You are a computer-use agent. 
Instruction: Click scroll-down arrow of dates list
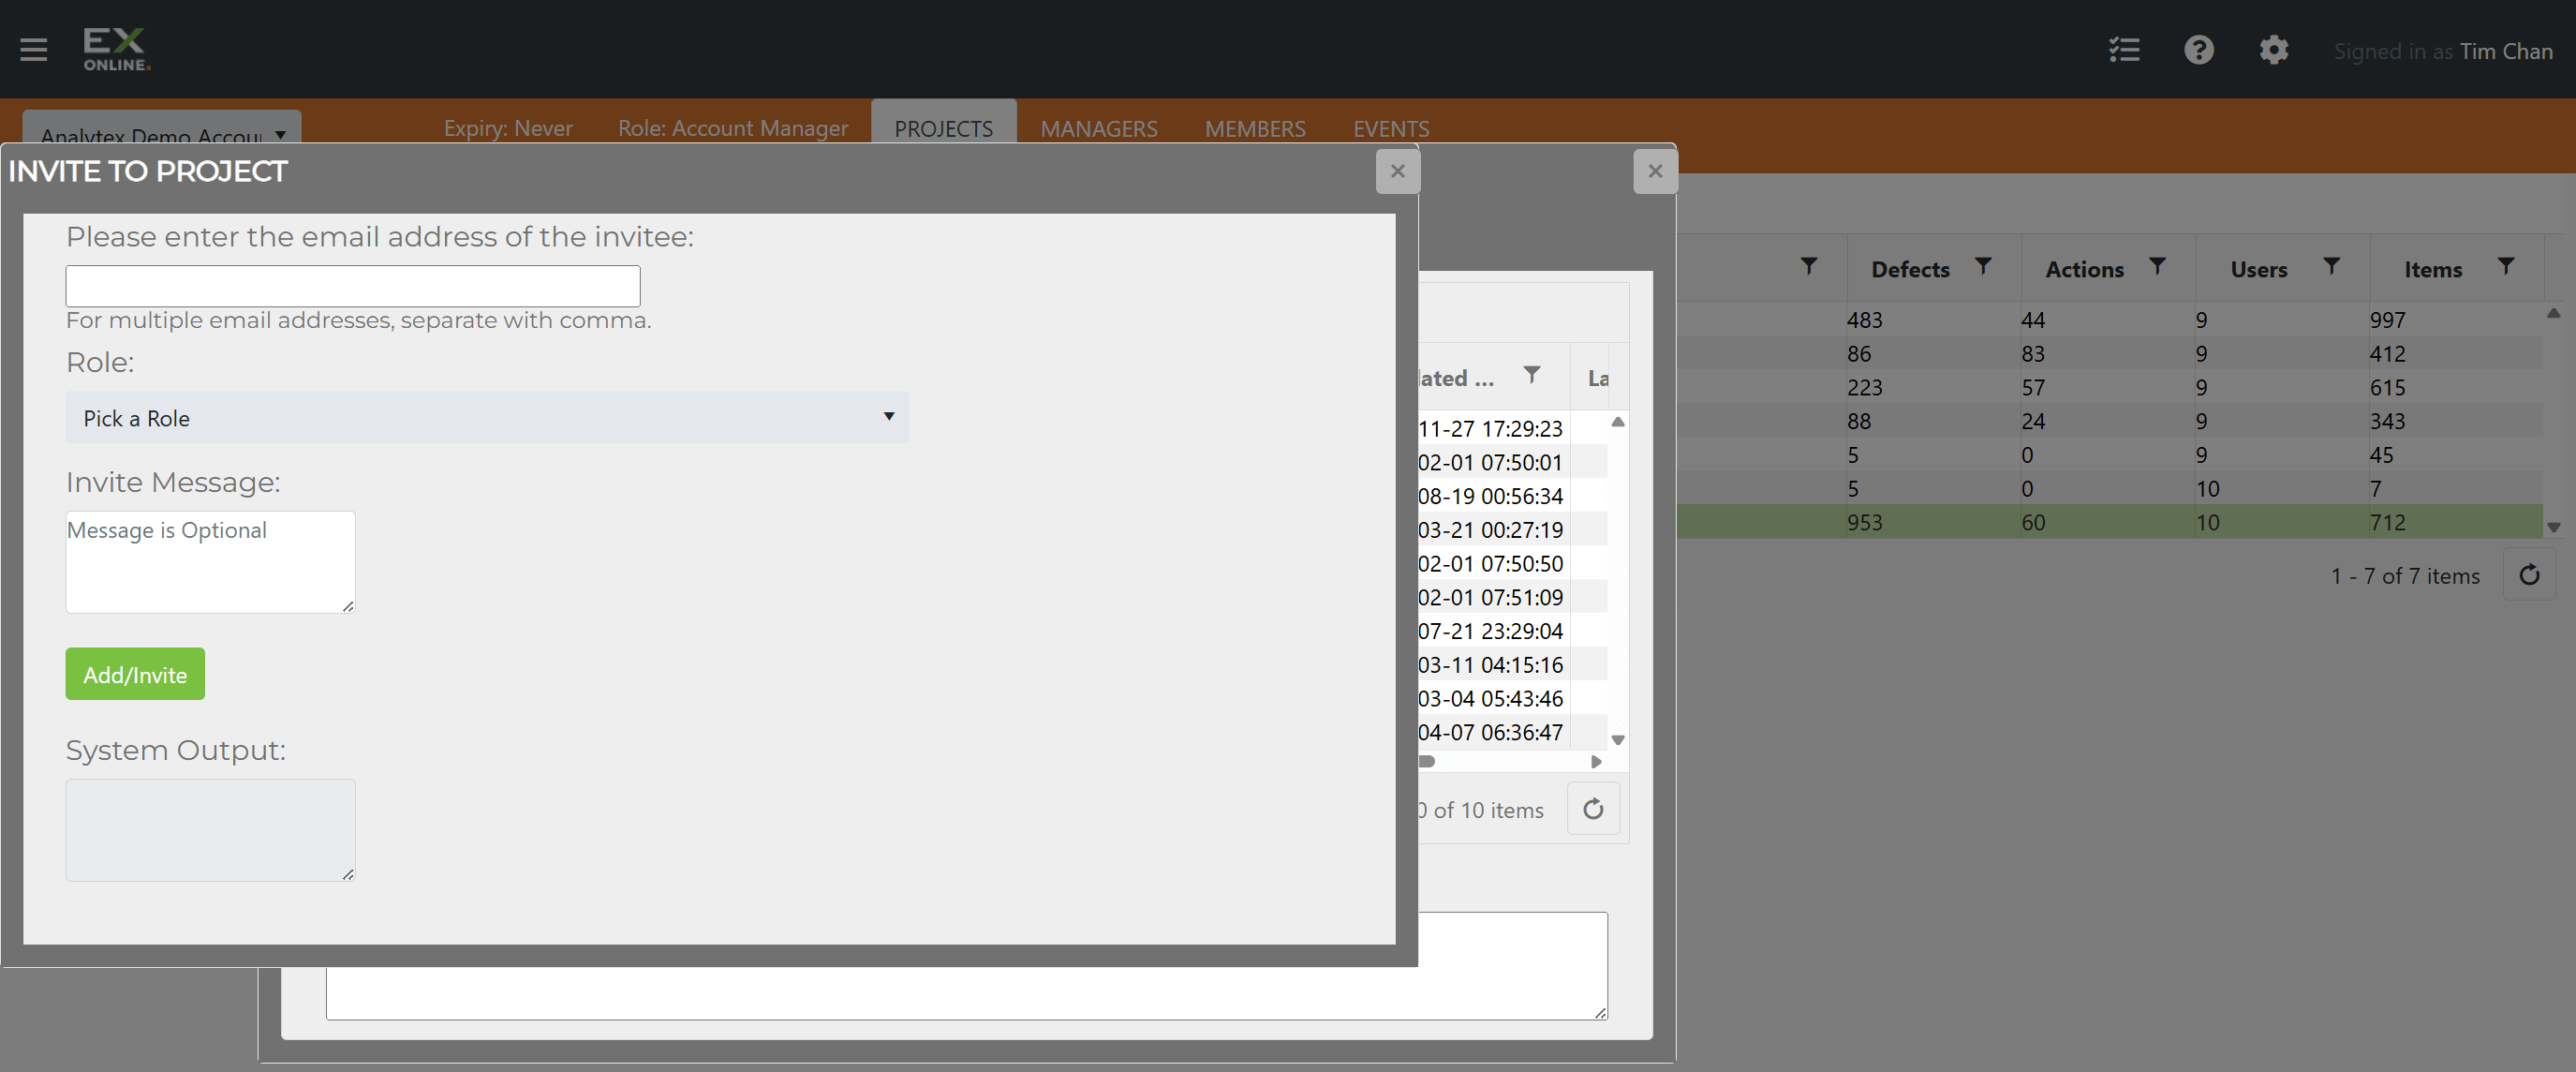click(1617, 740)
